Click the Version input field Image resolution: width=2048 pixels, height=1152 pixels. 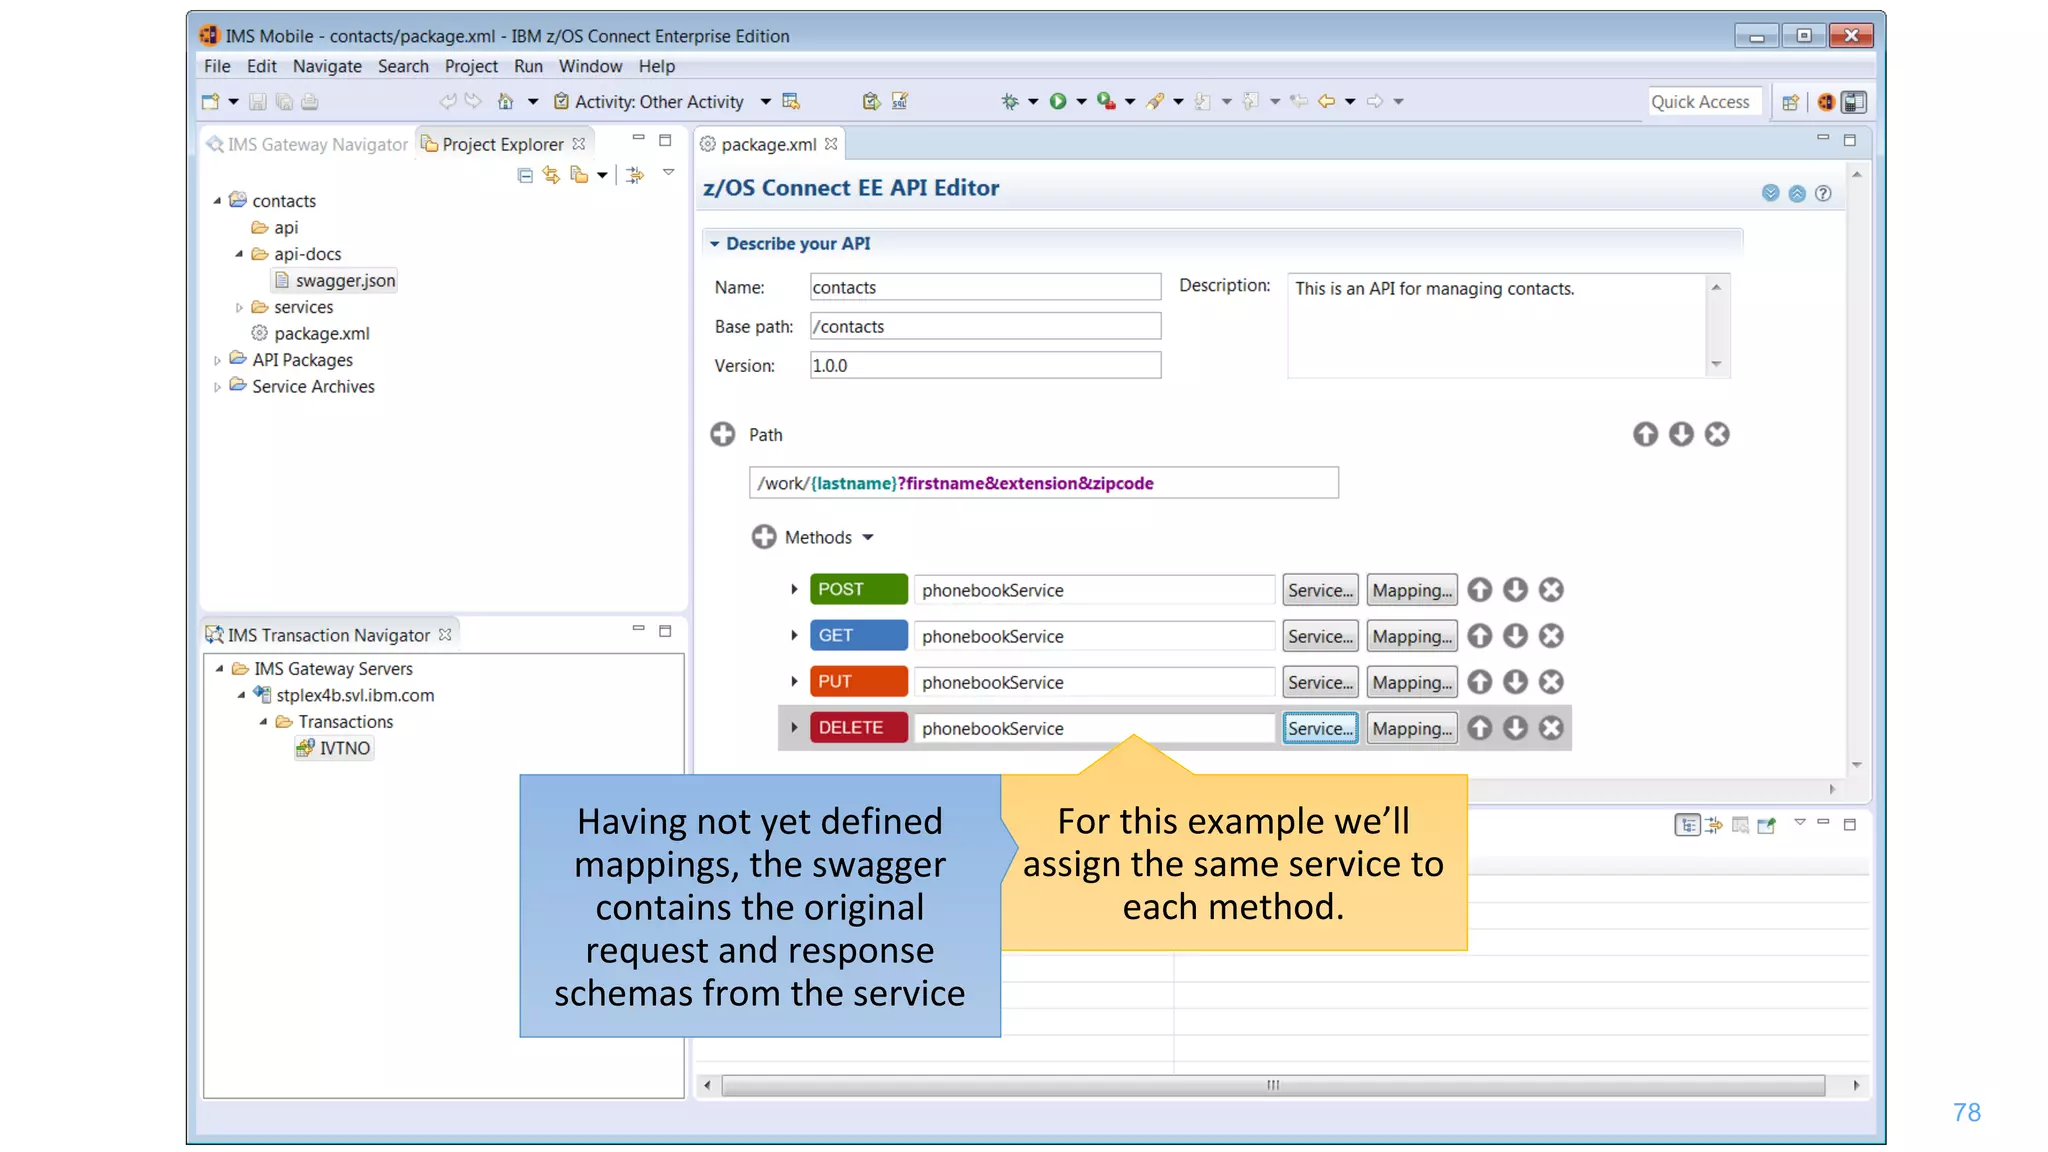(x=985, y=365)
